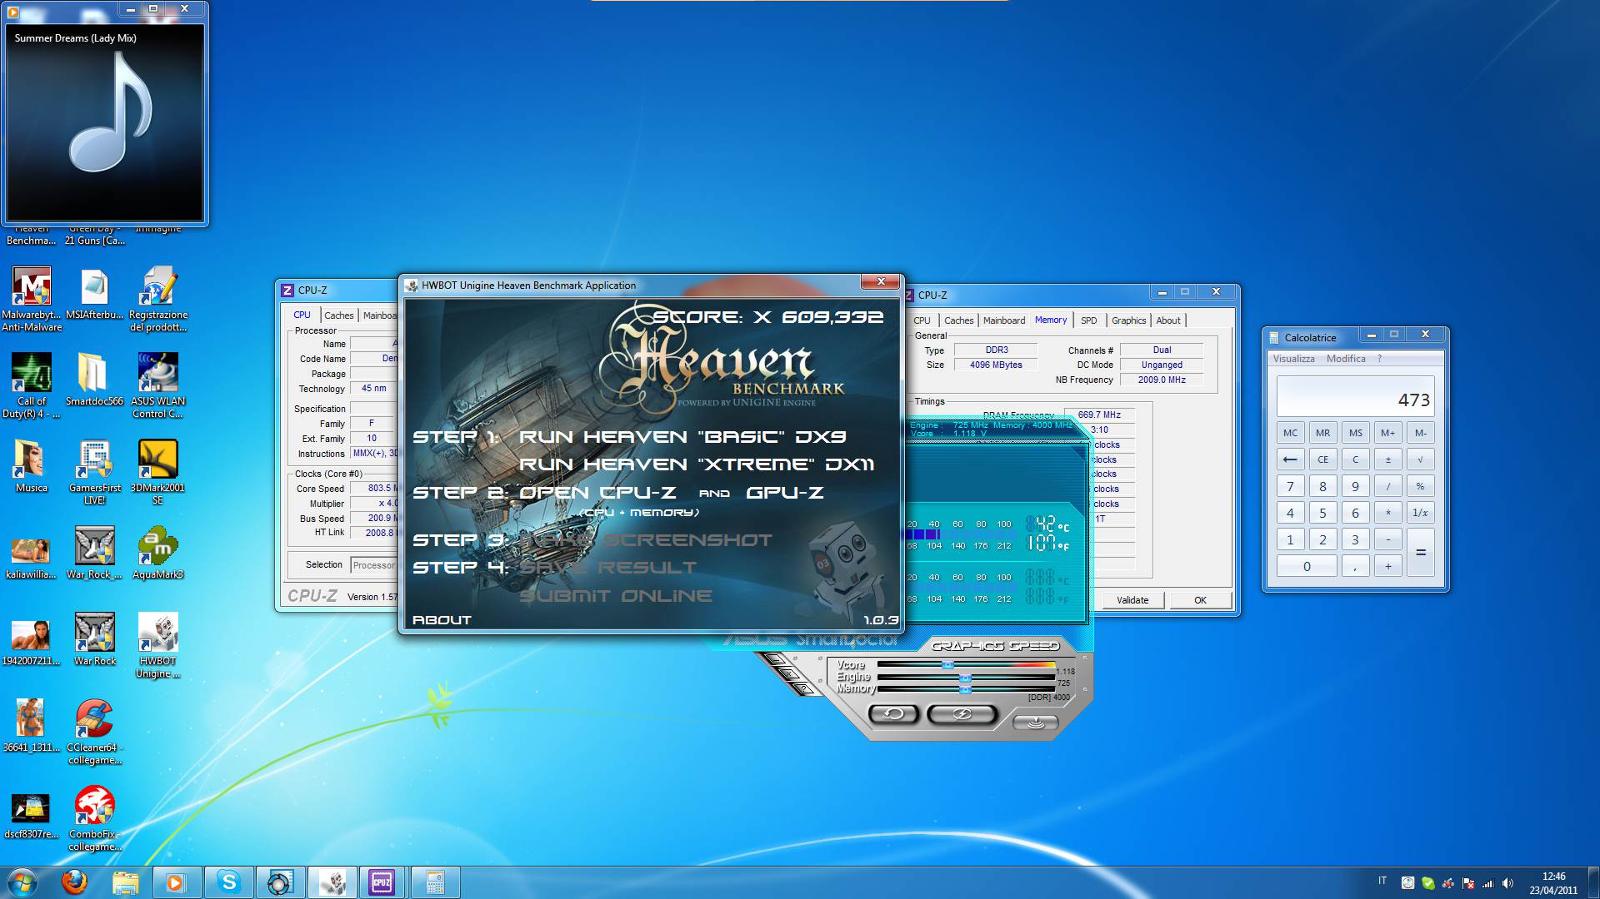Click calculator CE button
The width and height of the screenshot is (1600, 899).
(1323, 460)
